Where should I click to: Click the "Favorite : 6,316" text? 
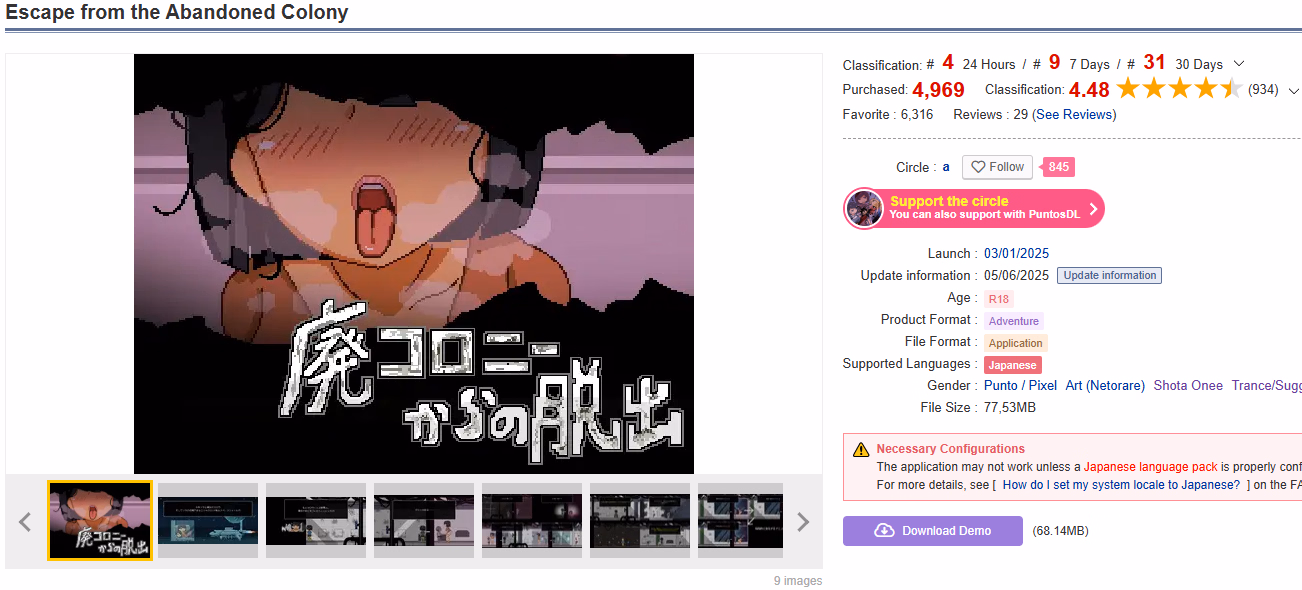888,114
